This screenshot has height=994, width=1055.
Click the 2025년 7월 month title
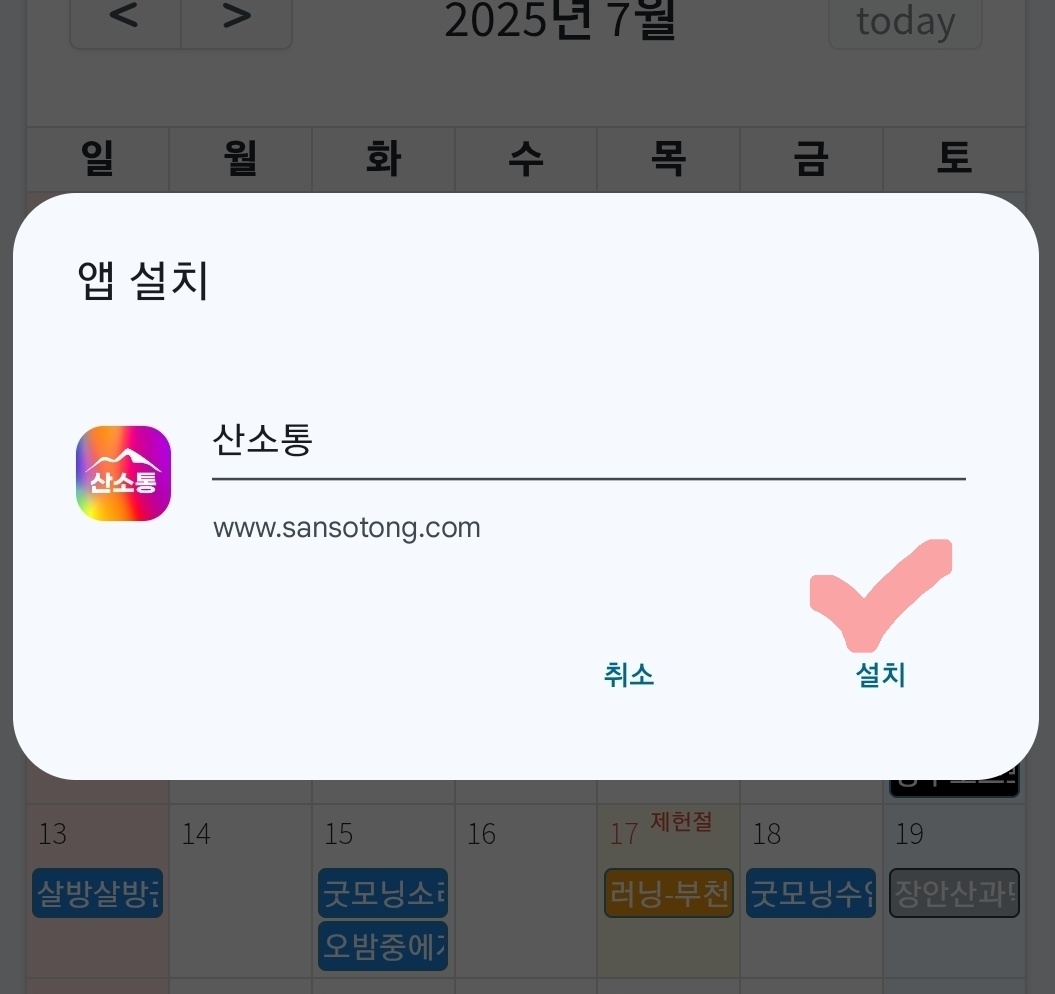tap(560, 20)
